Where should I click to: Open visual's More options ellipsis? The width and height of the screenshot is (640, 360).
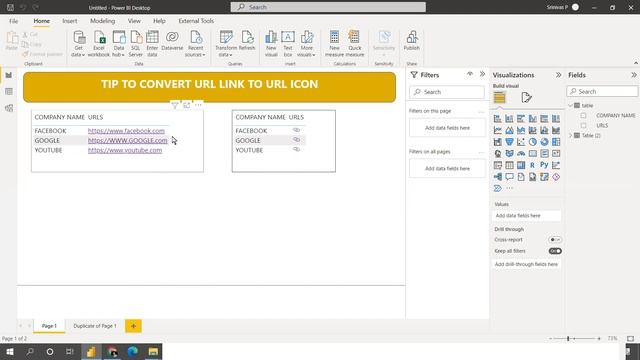[x=198, y=105]
